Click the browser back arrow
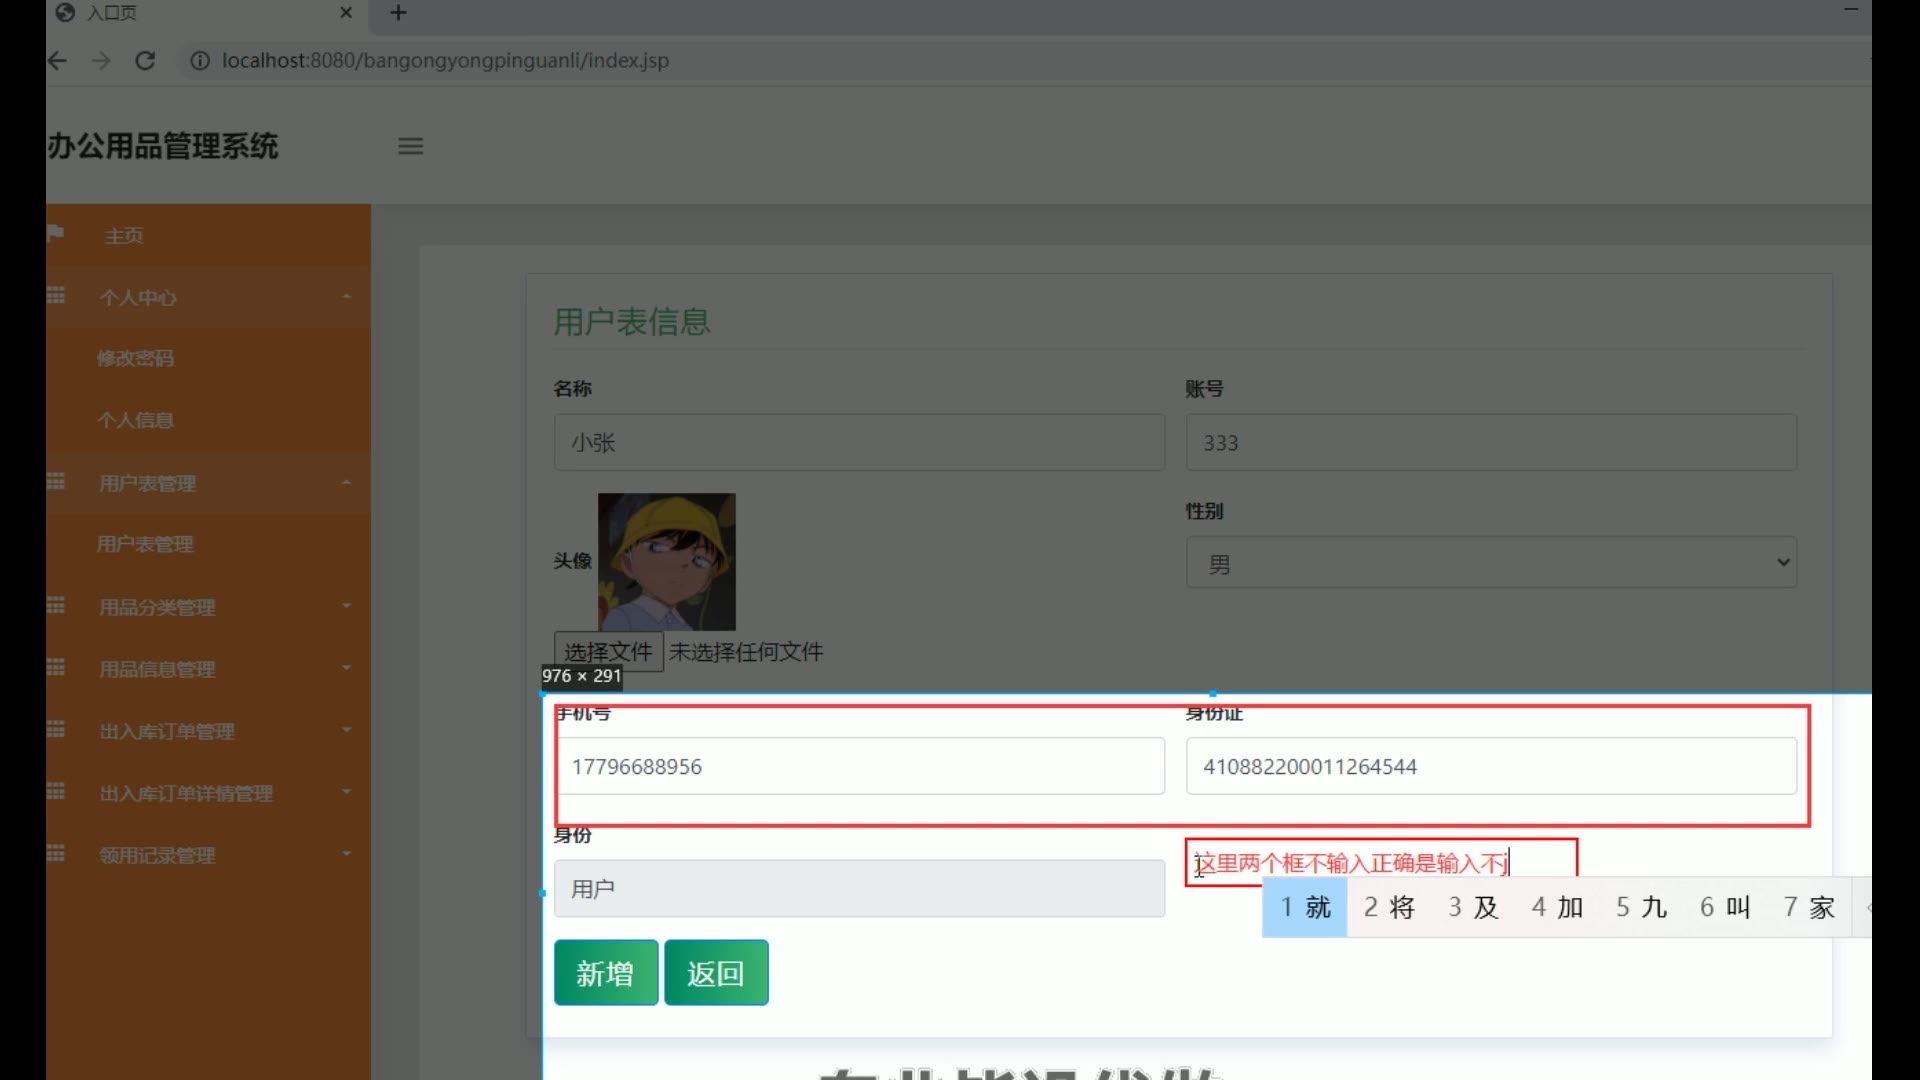The width and height of the screenshot is (1920, 1080). (x=57, y=61)
